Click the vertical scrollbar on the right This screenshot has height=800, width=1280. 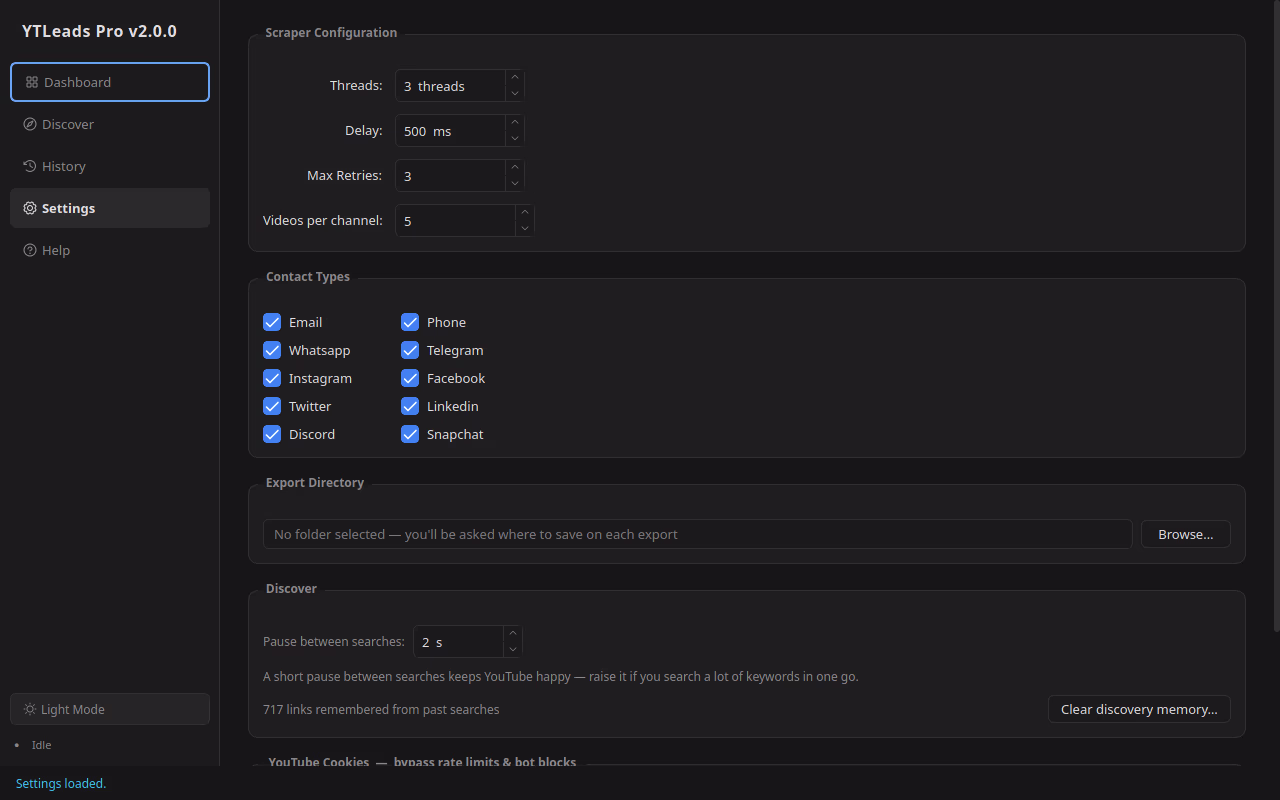(x=1276, y=315)
